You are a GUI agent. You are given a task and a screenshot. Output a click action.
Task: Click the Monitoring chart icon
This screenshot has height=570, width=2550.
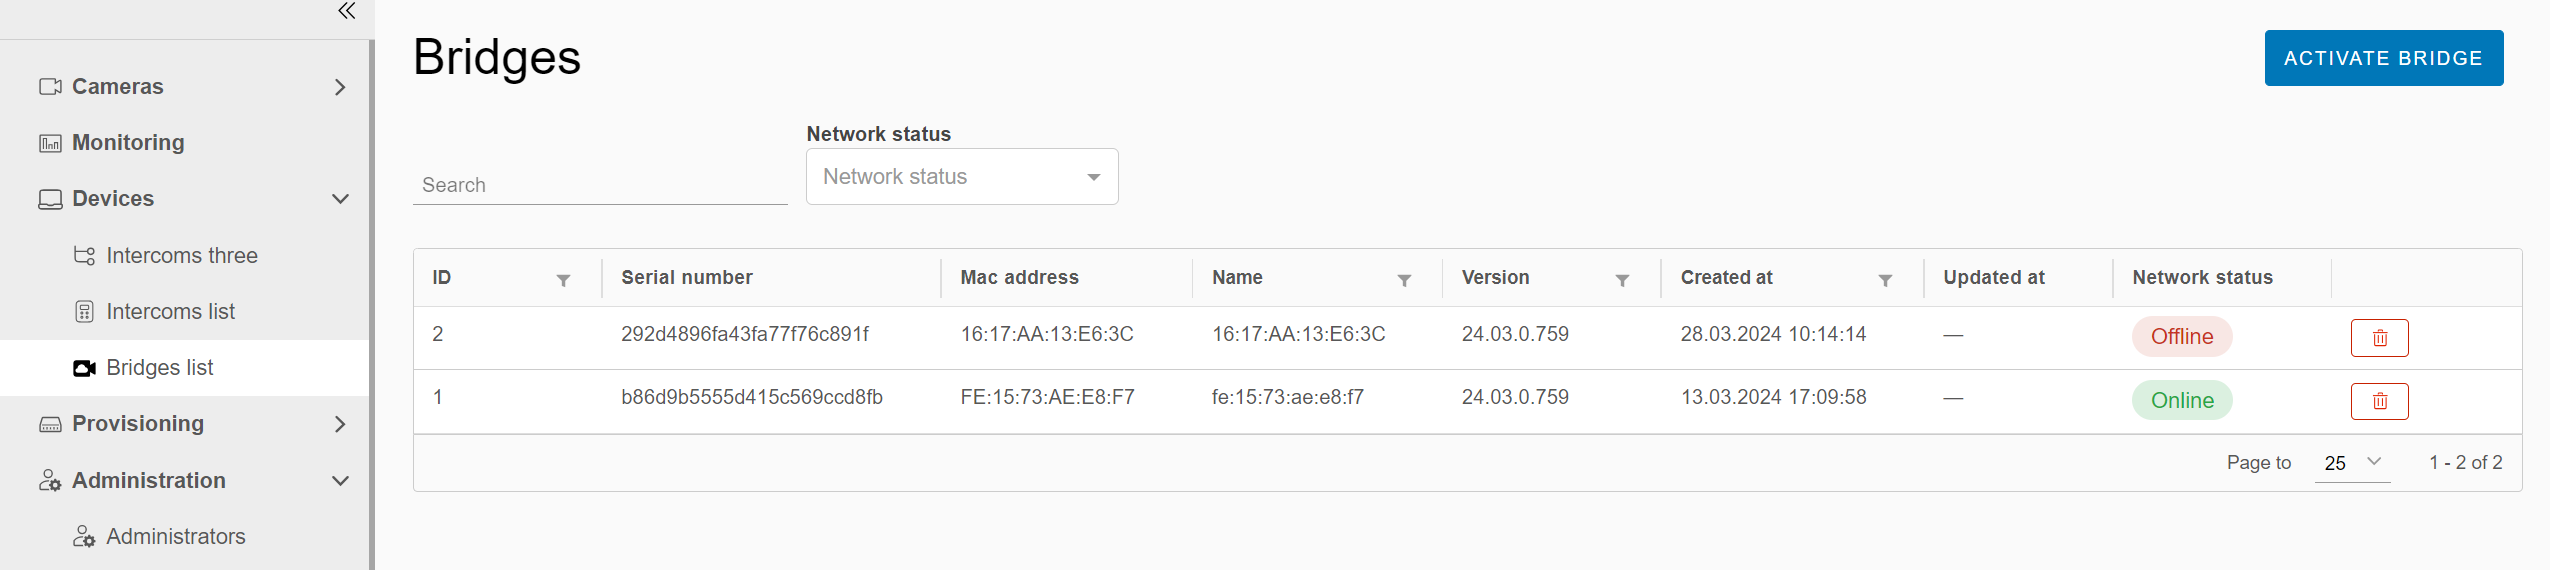pos(50,143)
